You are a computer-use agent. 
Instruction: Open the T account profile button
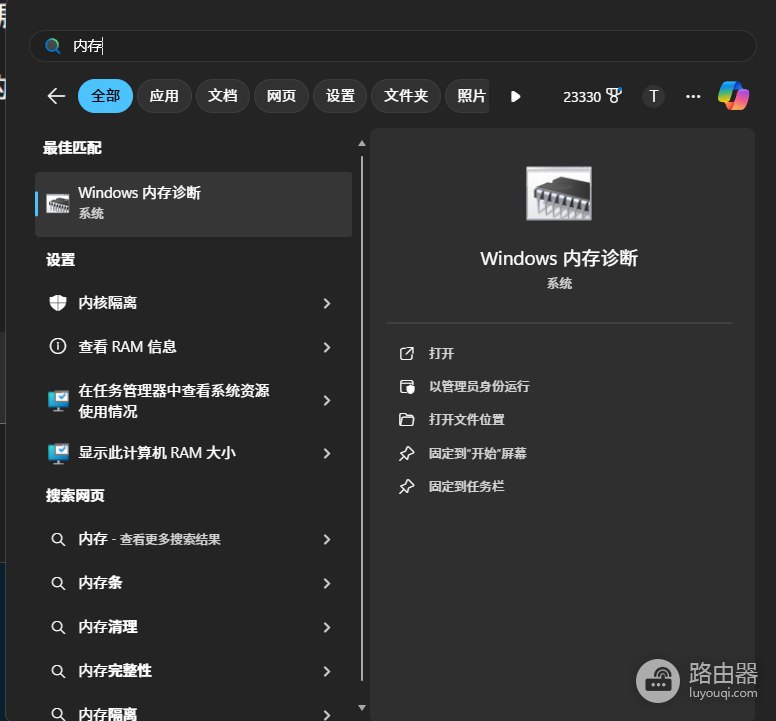[653, 96]
